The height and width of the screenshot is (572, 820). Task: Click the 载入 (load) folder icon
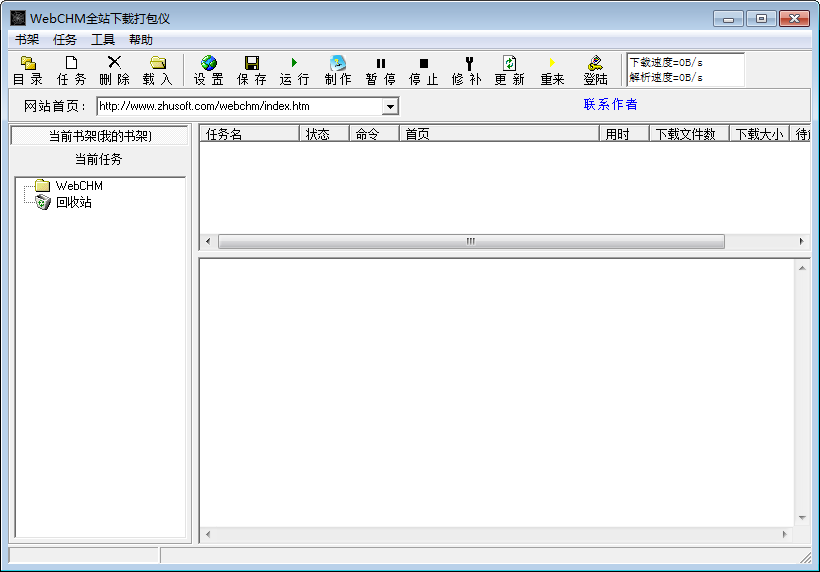pos(157,70)
